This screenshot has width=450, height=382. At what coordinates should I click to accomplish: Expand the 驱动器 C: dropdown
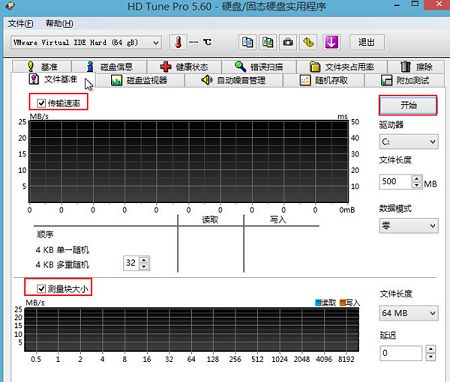pos(409,142)
